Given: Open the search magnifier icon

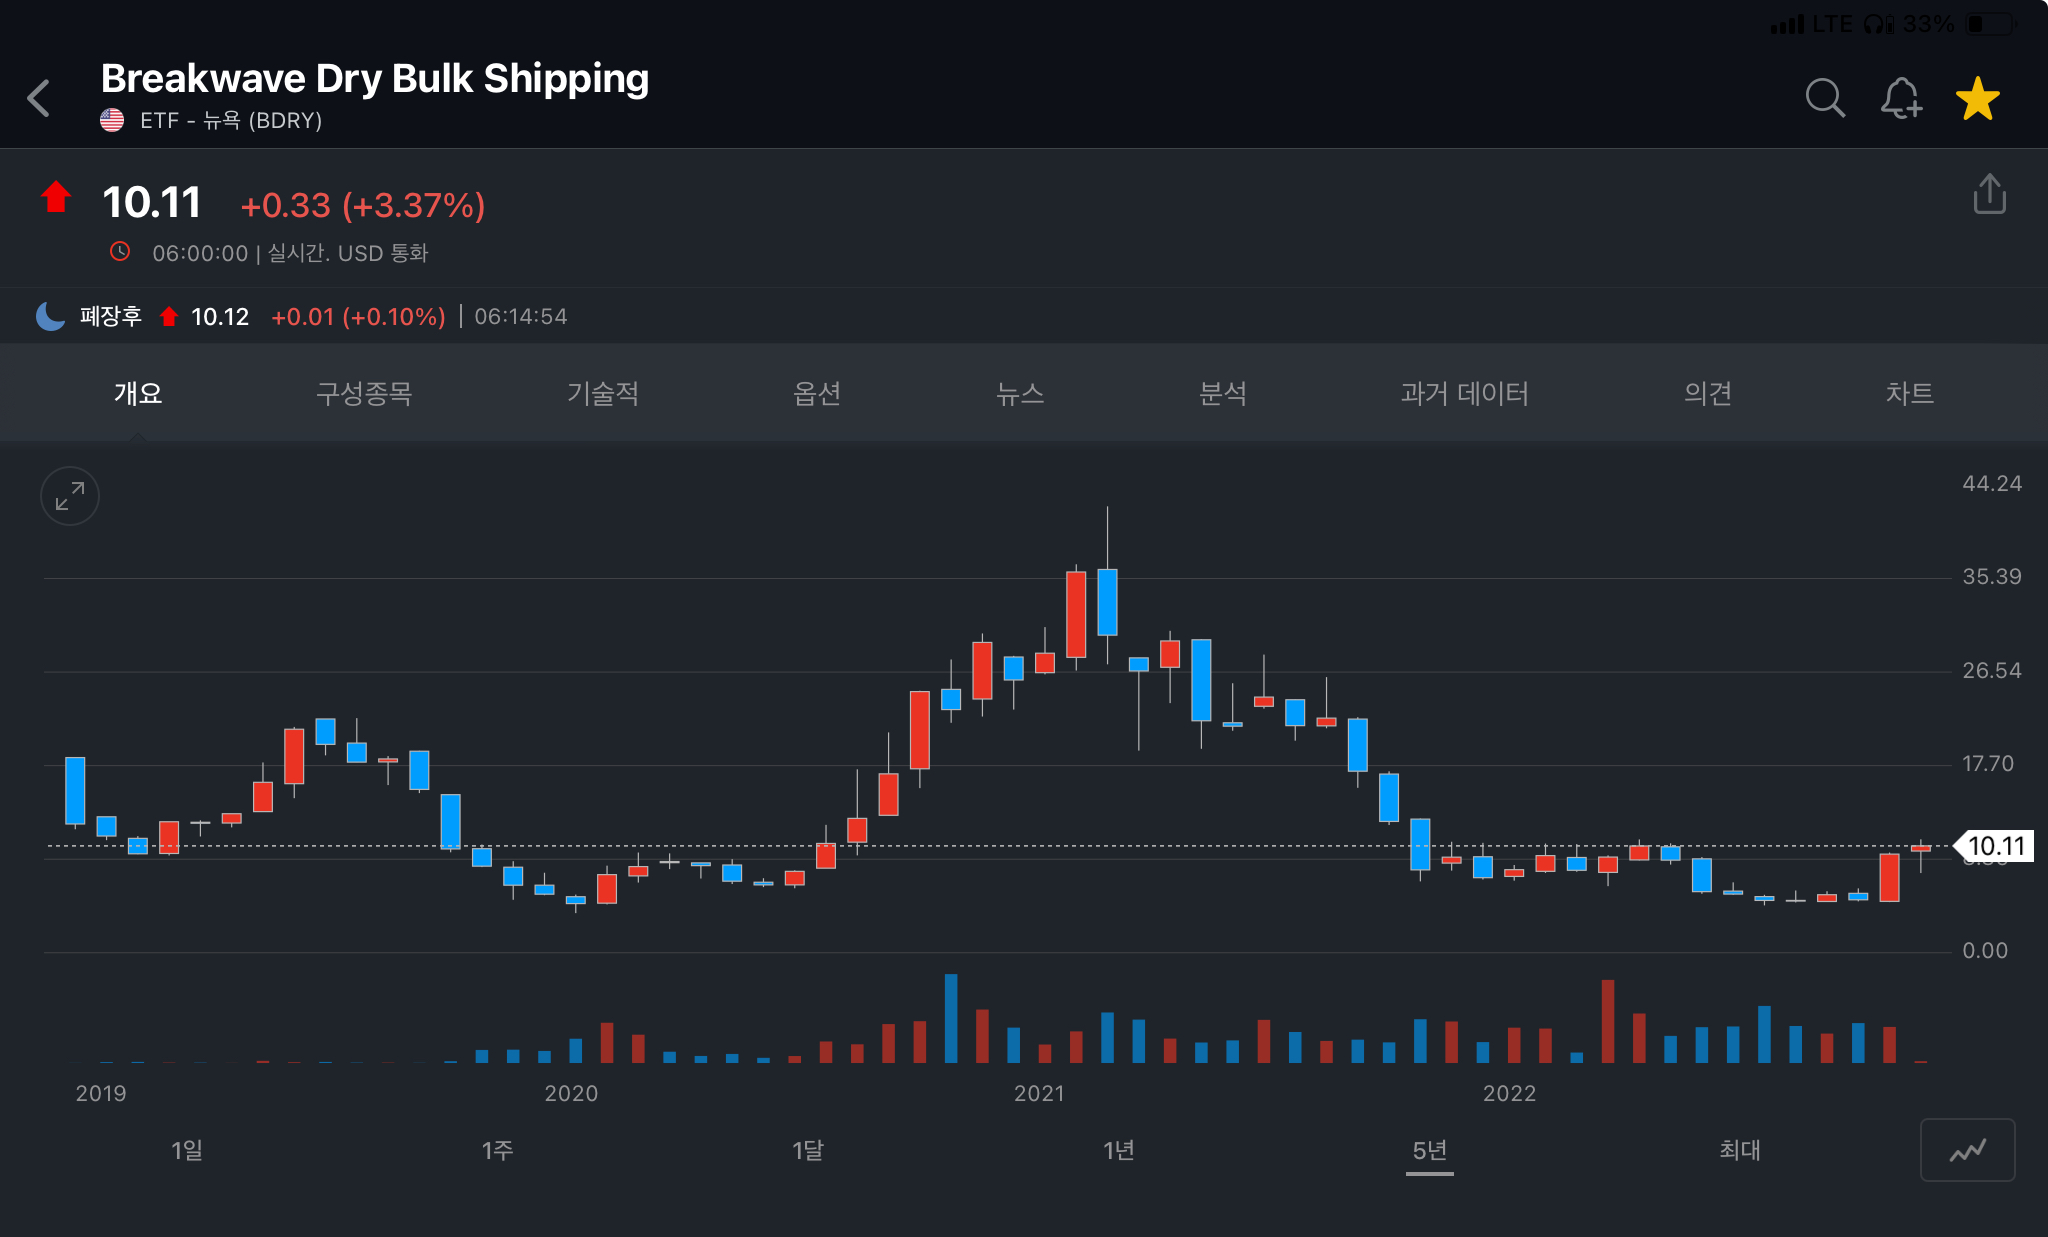Looking at the screenshot, I should click(x=1825, y=98).
